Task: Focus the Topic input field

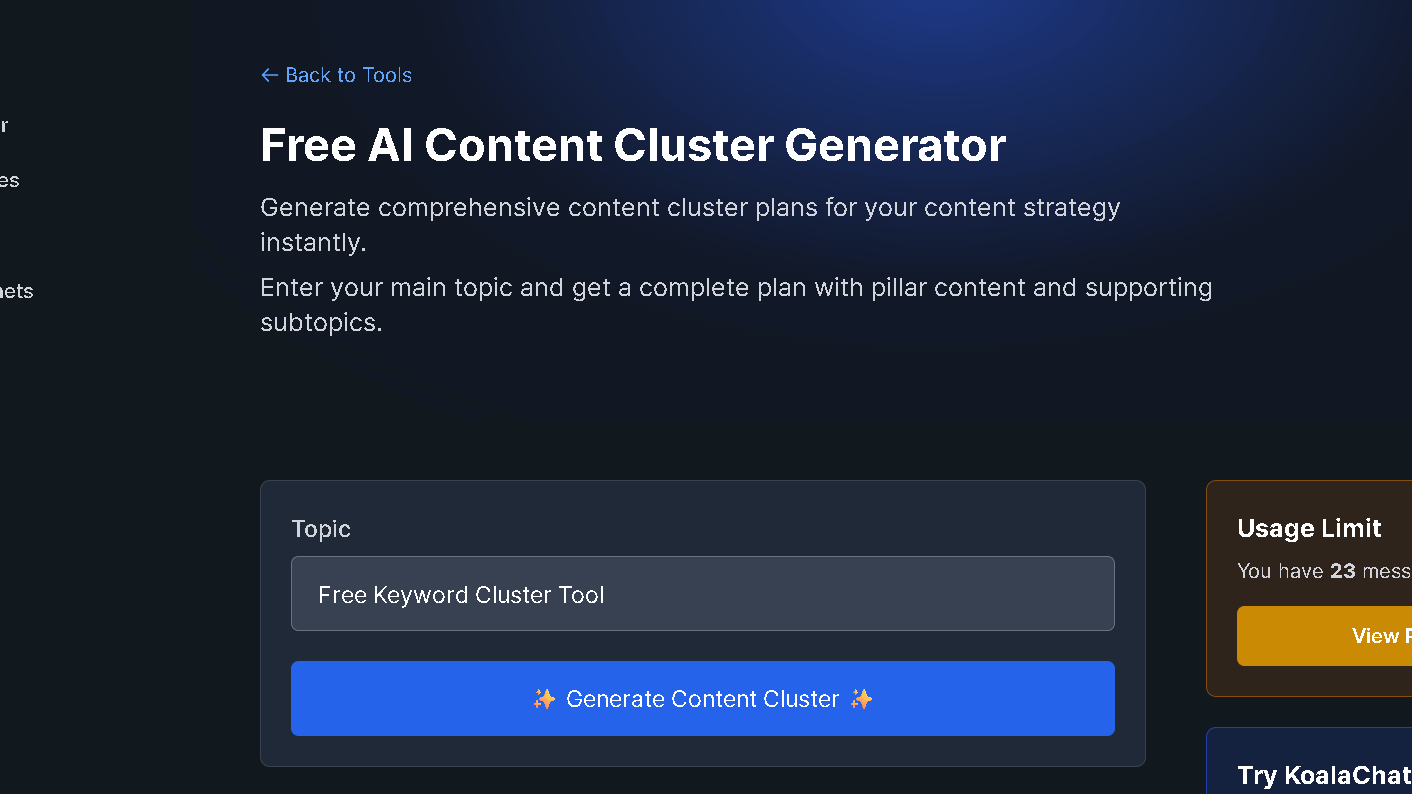Action: (702, 593)
